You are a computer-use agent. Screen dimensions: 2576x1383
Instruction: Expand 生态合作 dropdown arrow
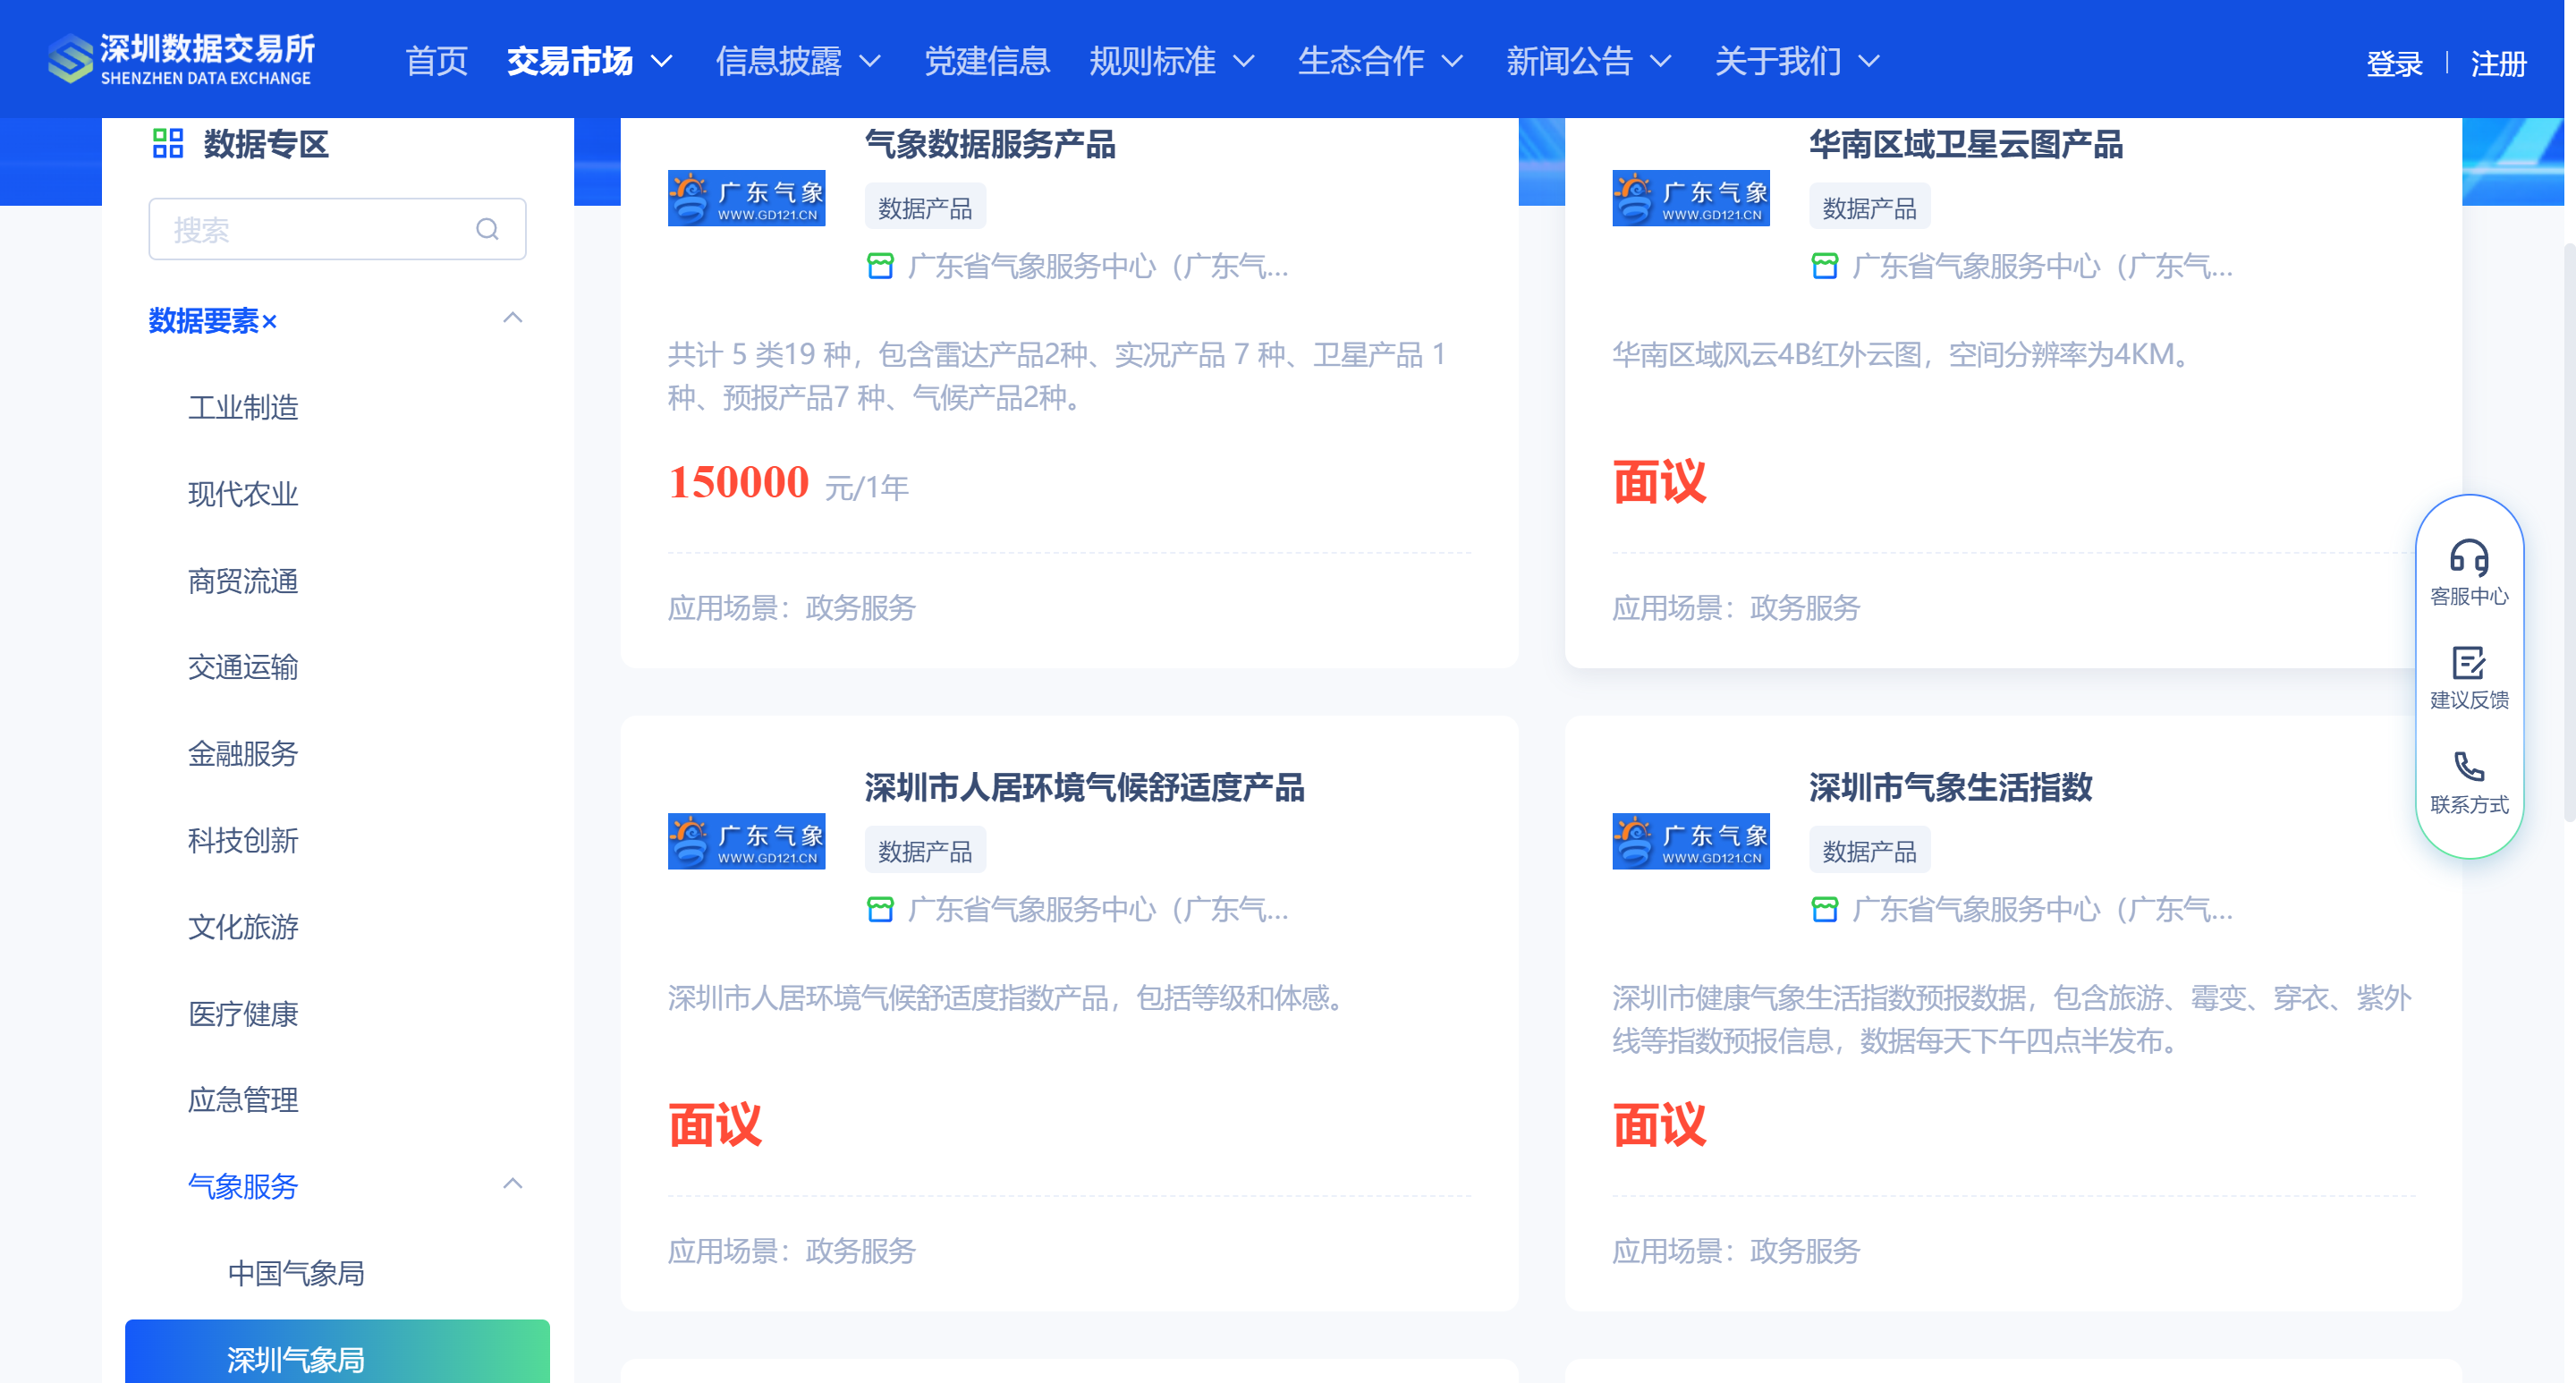point(1452,62)
